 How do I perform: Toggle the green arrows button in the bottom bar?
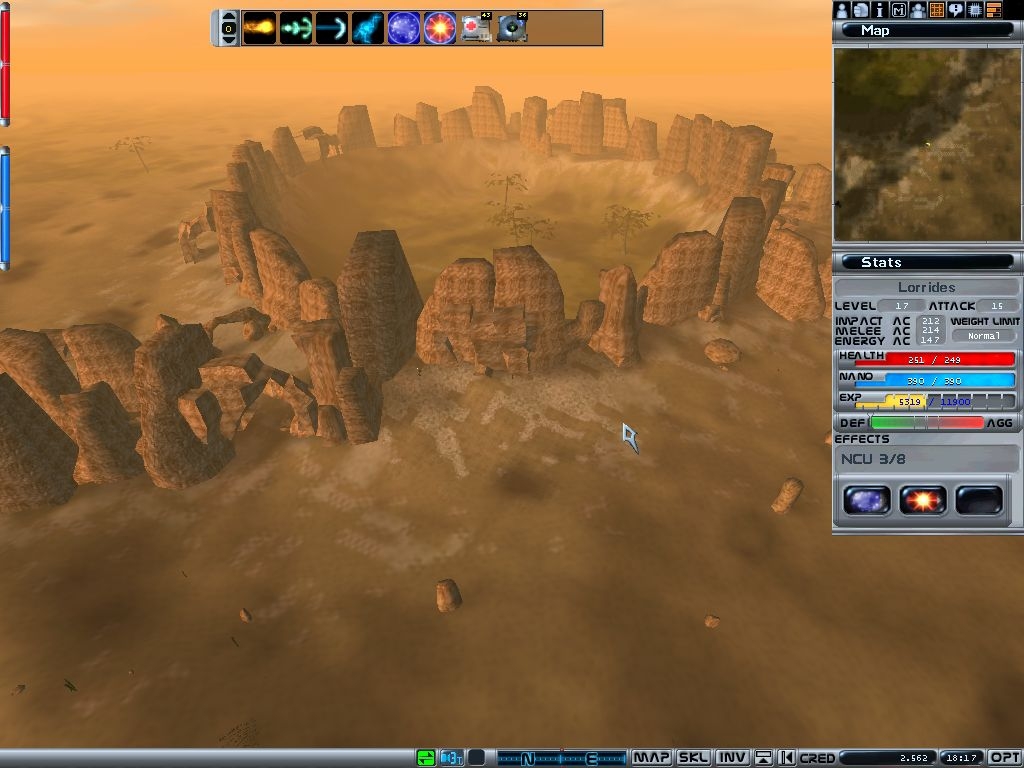point(427,758)
